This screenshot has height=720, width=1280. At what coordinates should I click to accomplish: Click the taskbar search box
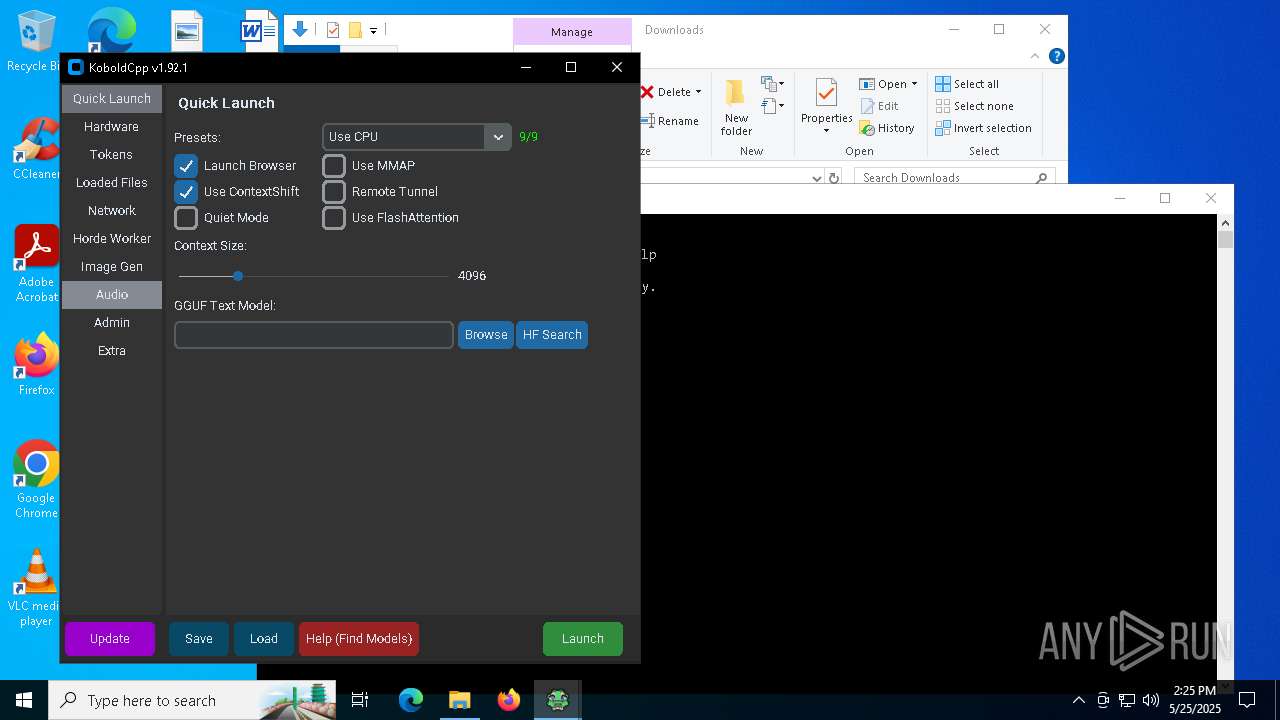pos(192,700)
